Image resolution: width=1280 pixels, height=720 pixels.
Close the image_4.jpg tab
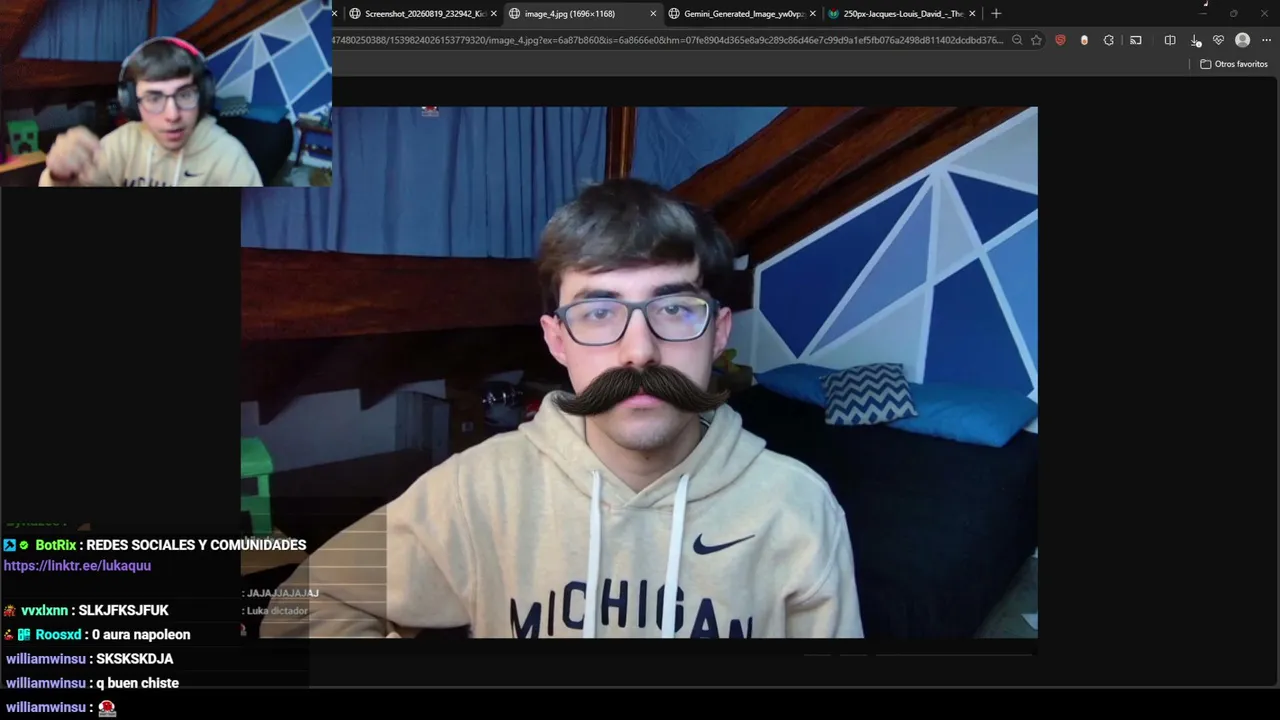(x=653, y=14)
